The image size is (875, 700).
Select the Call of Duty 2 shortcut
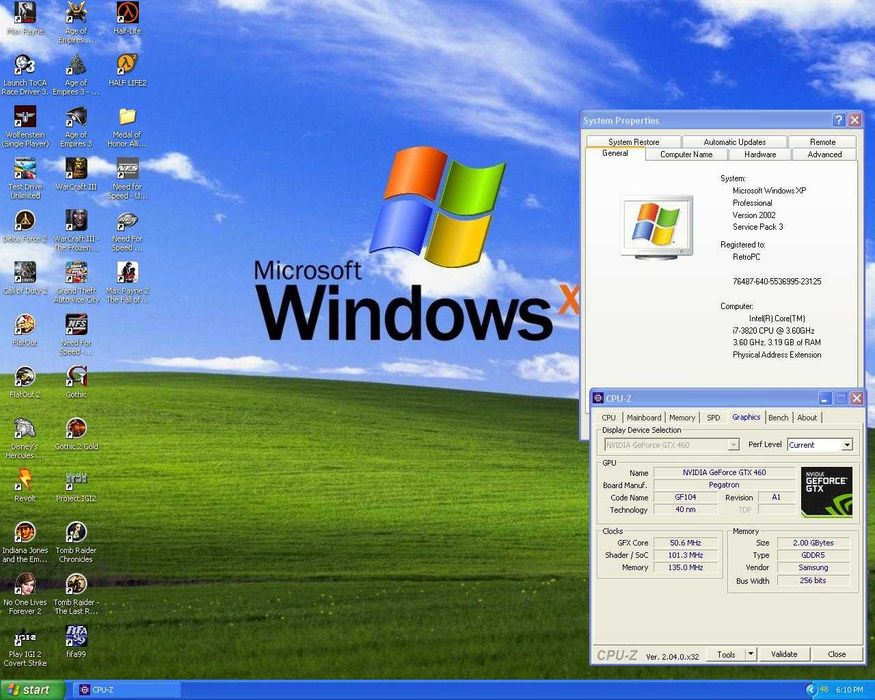coord(25,279)
